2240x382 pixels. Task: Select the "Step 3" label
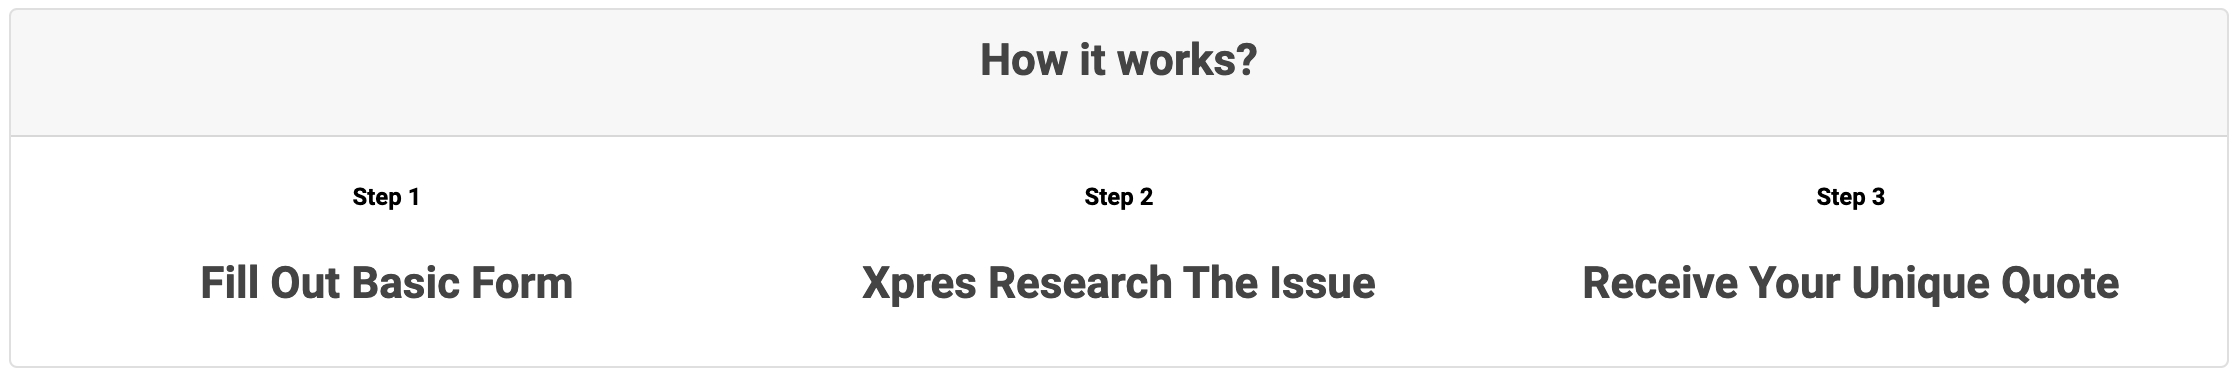pos(1850,197)
